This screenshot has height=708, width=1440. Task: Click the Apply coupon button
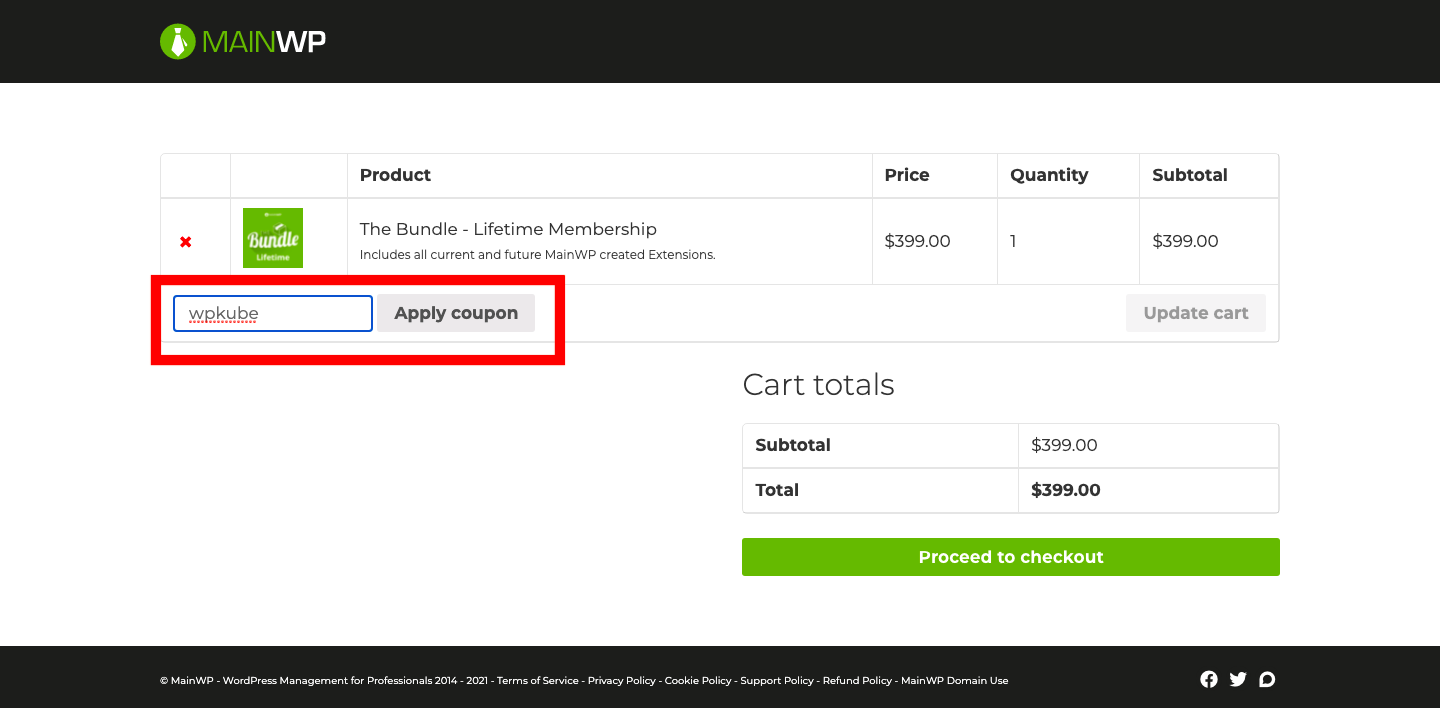(456, 313)
